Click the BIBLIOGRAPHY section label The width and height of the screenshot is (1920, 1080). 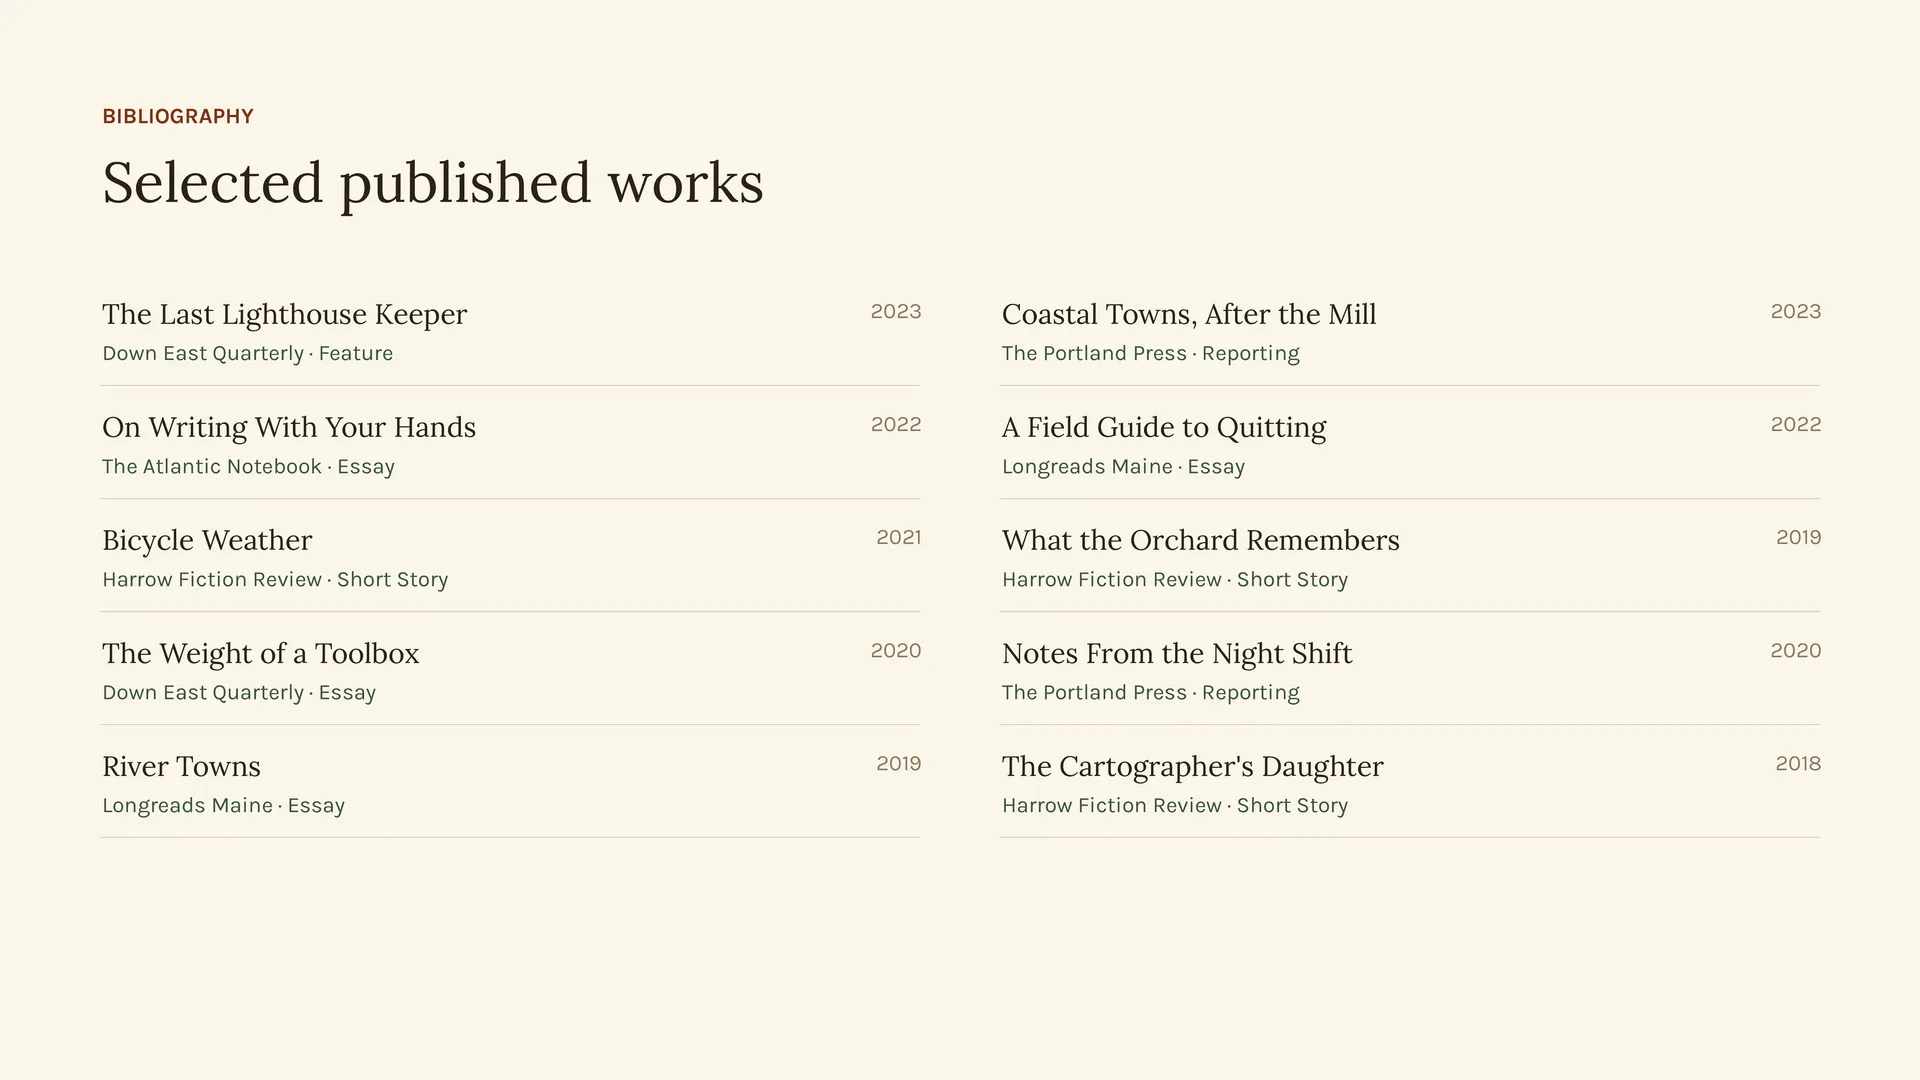178,116
